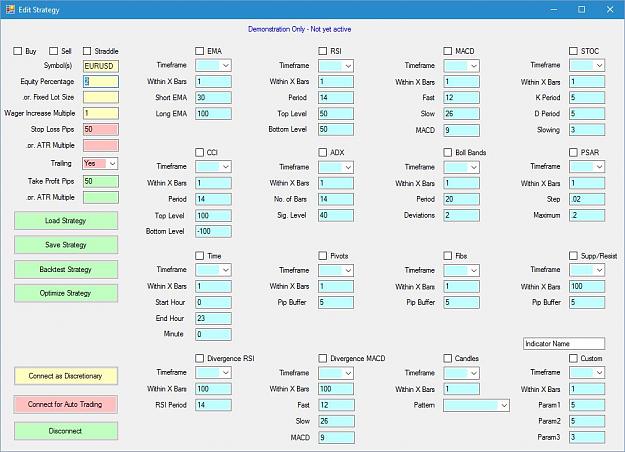625x452 pixels.
Task: Click the Disconnect button
Action: pyautogui.click(x=66, y=431)
